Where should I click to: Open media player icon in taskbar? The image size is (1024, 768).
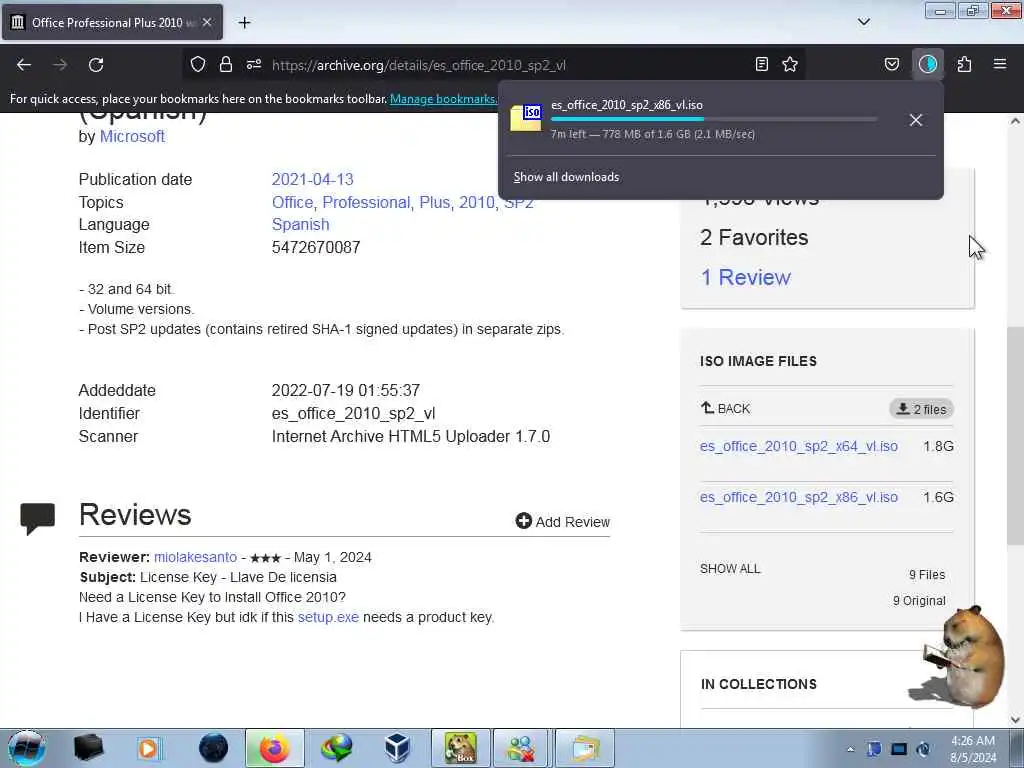click(148, 748)
